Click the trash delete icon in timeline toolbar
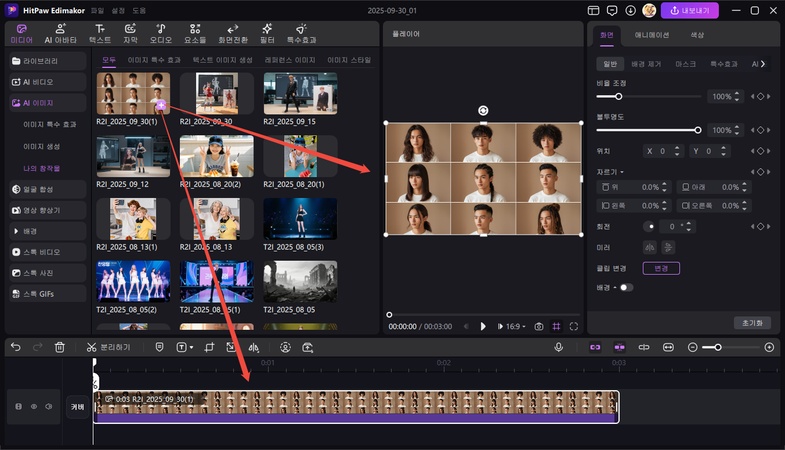The image size is (785, 450). 60,347
